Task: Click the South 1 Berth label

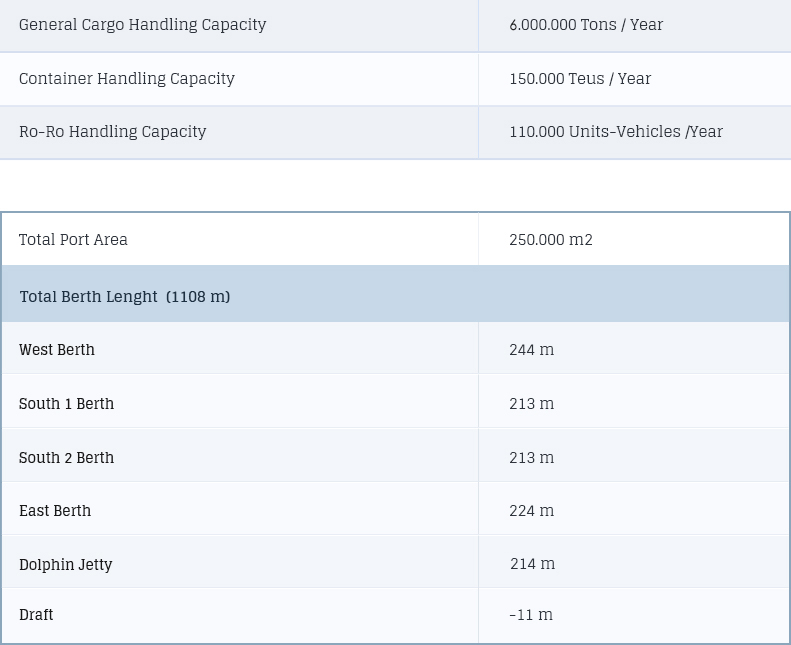Action: click(x=66, y=403)
